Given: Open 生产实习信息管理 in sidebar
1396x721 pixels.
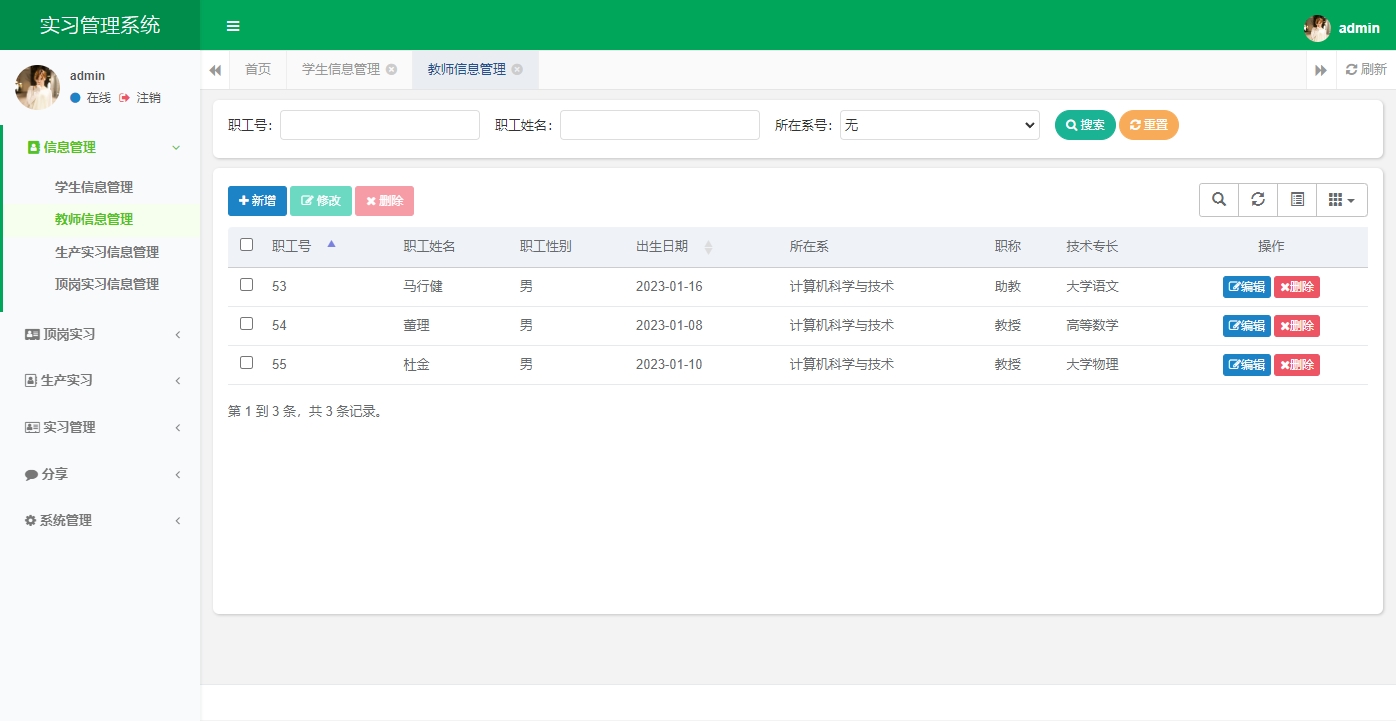Looking at the screenshot, I should 107,252.
